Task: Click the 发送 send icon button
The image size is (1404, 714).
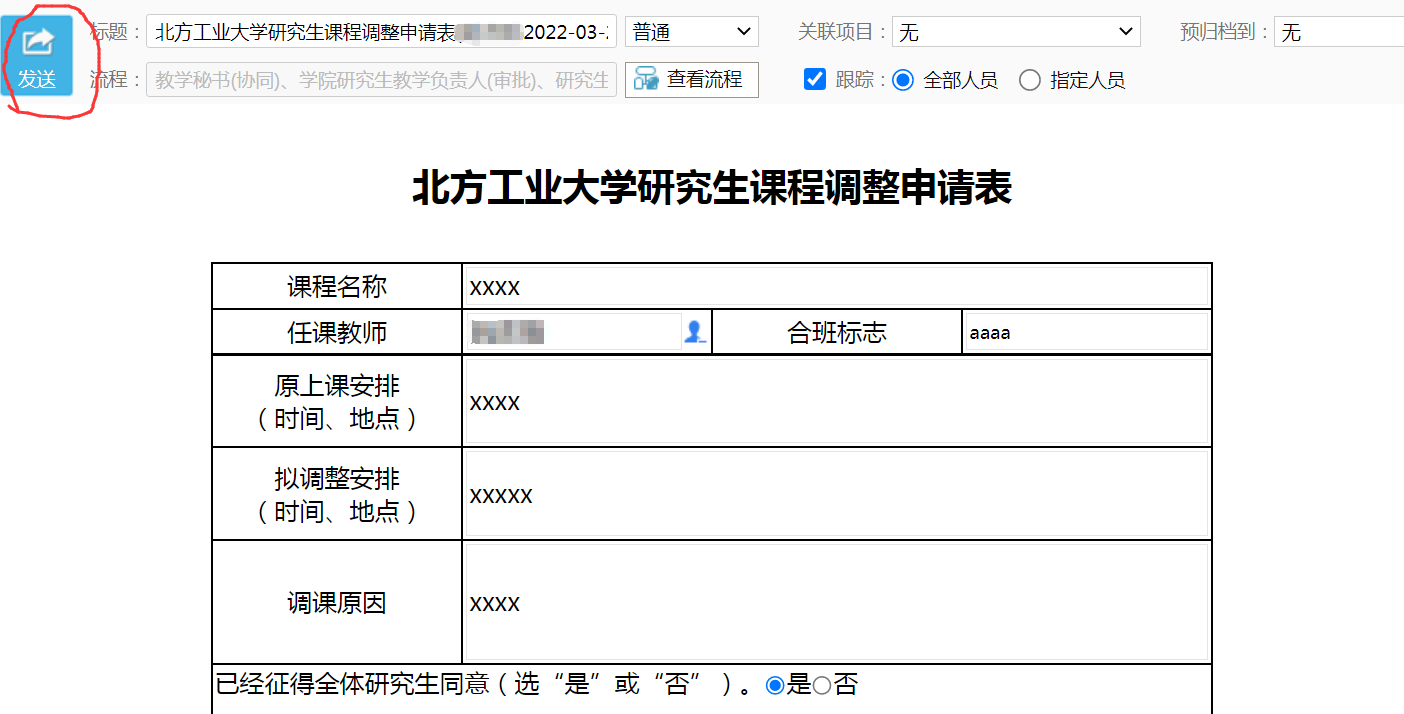Action: click(37, 55)
